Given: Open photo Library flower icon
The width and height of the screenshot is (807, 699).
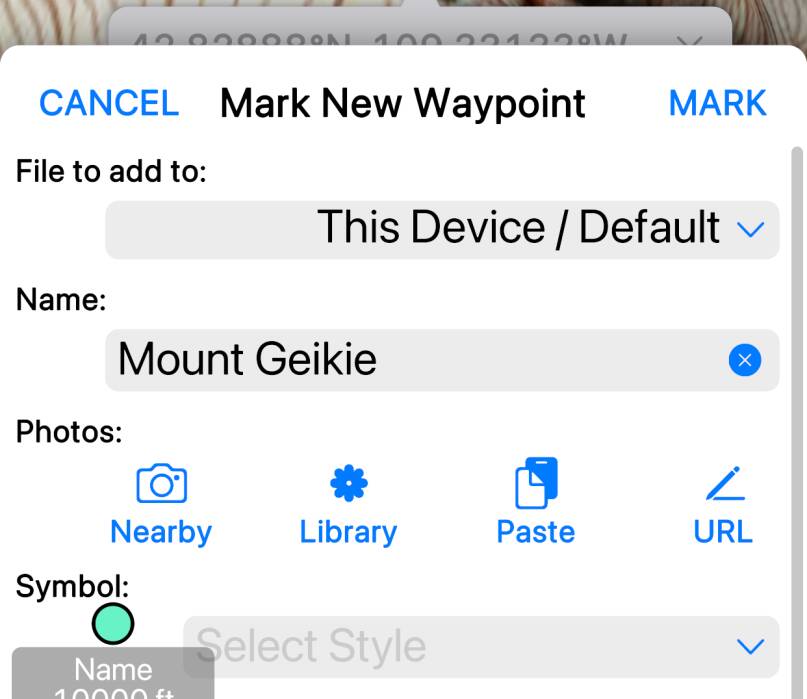Looking at the screenshot, I should coord(348,483).
